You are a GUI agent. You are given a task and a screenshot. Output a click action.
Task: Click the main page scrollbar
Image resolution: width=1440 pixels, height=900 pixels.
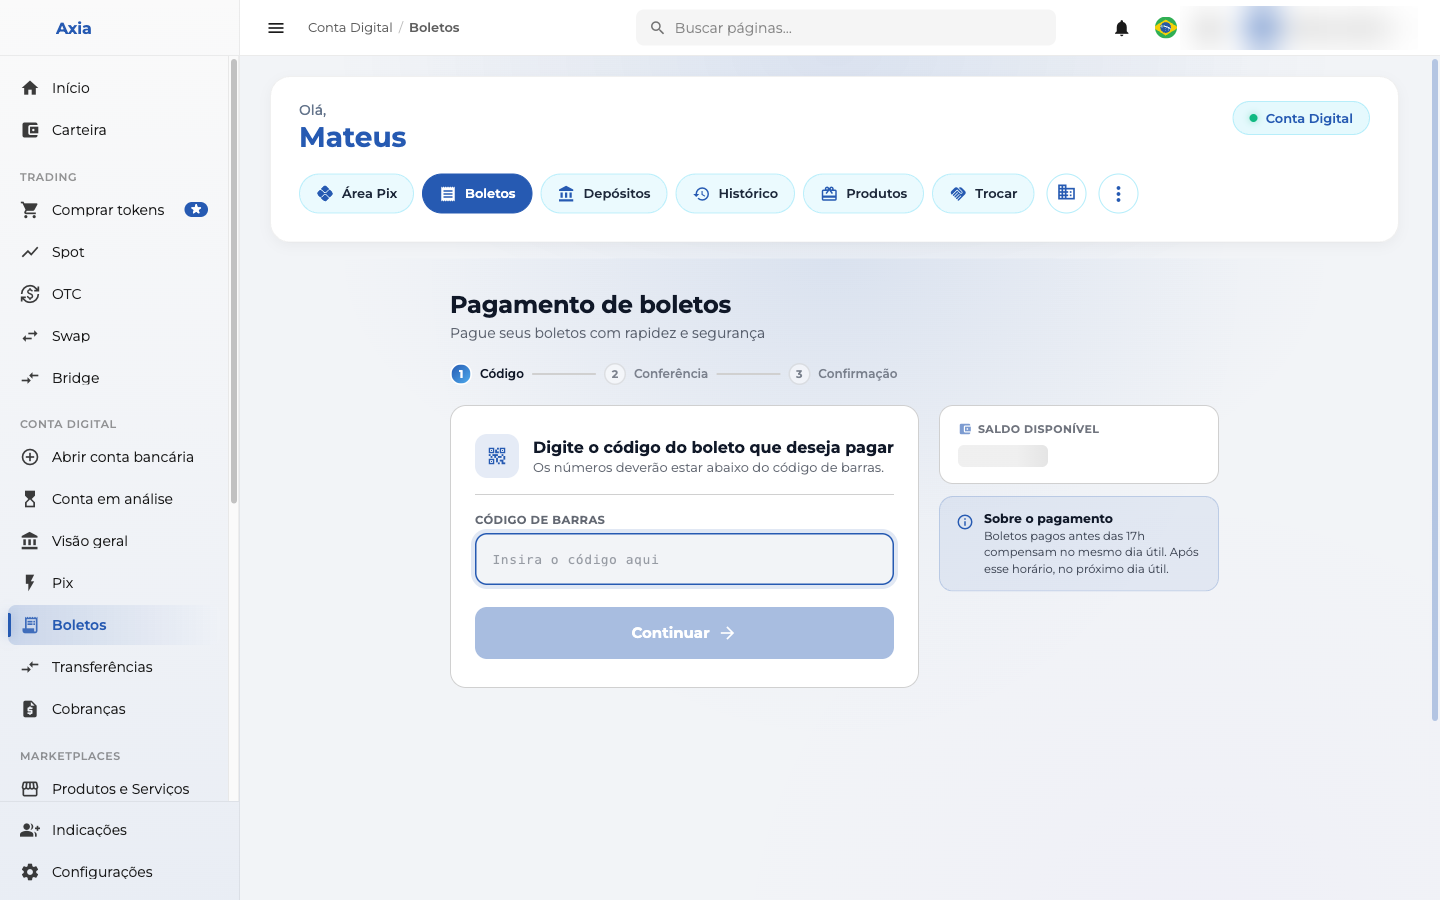click(x=1435, y=390)
